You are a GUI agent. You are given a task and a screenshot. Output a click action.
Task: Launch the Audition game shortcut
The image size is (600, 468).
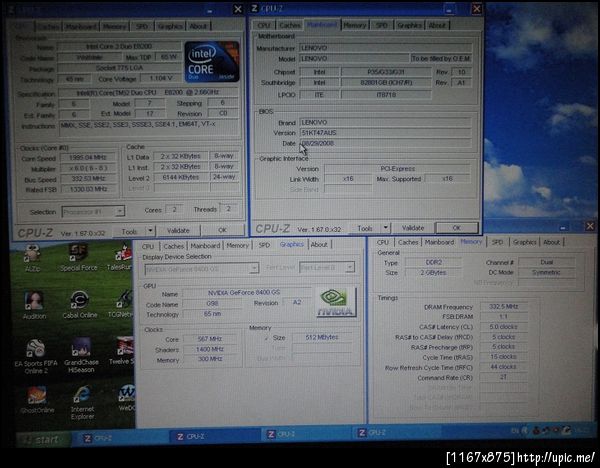(x=34, y=305)
